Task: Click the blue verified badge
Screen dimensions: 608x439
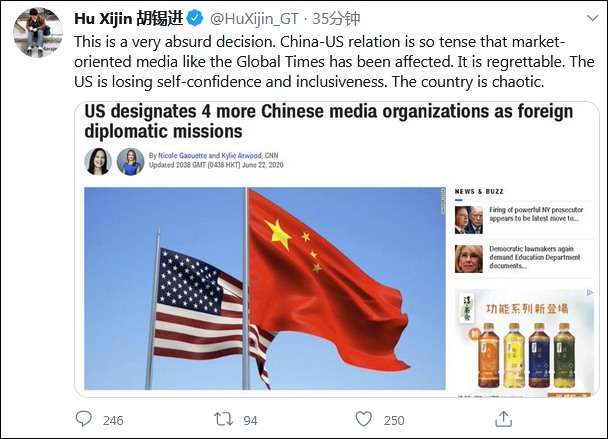Action: [195, 18]
